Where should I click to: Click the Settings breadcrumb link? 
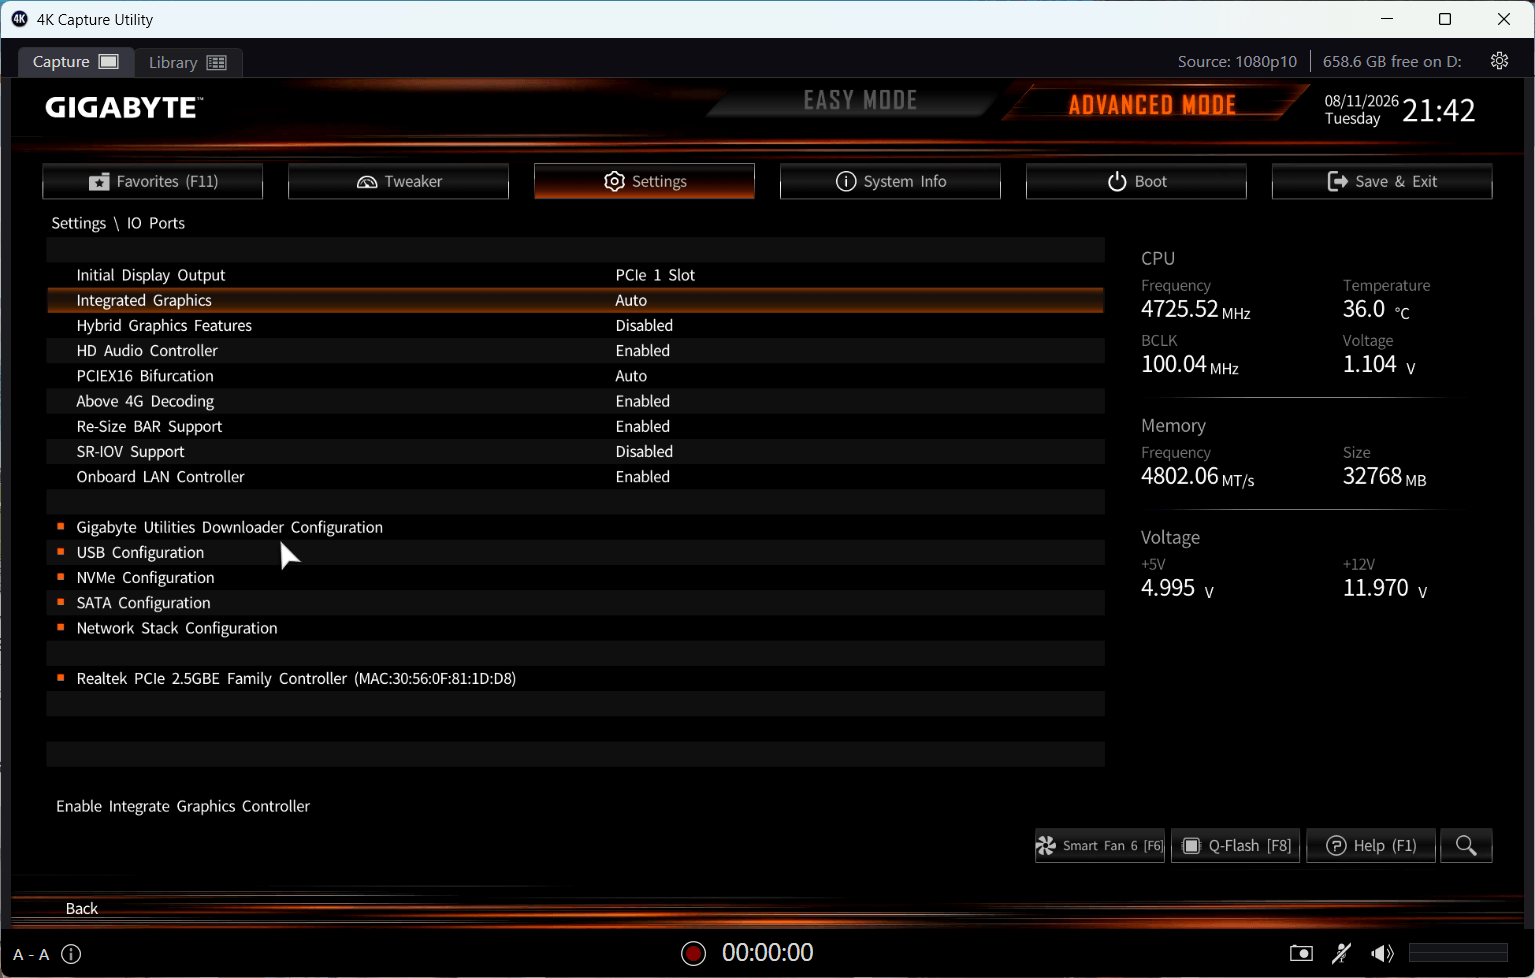click(79, 223)
